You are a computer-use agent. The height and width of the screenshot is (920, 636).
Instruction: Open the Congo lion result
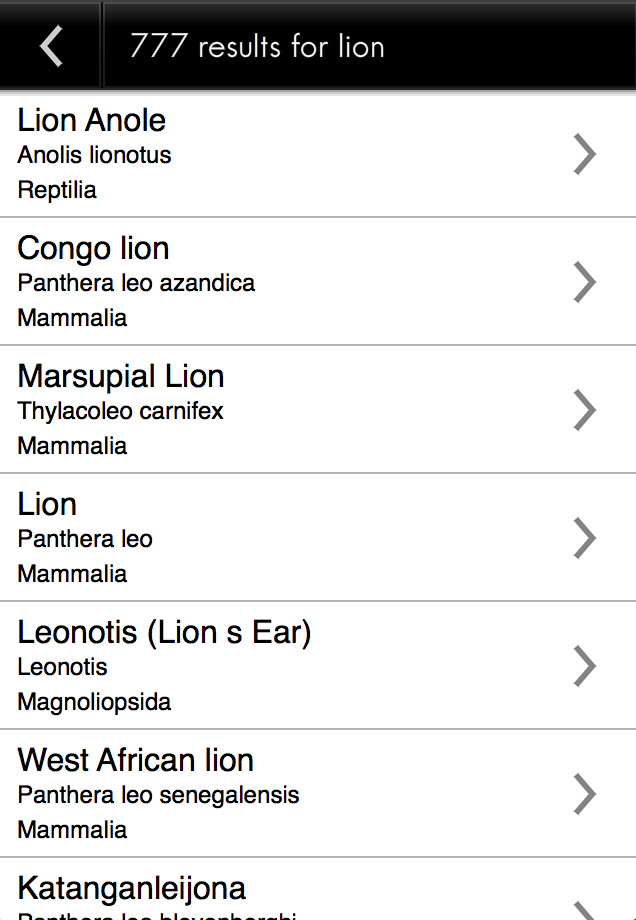click(94, 249)
